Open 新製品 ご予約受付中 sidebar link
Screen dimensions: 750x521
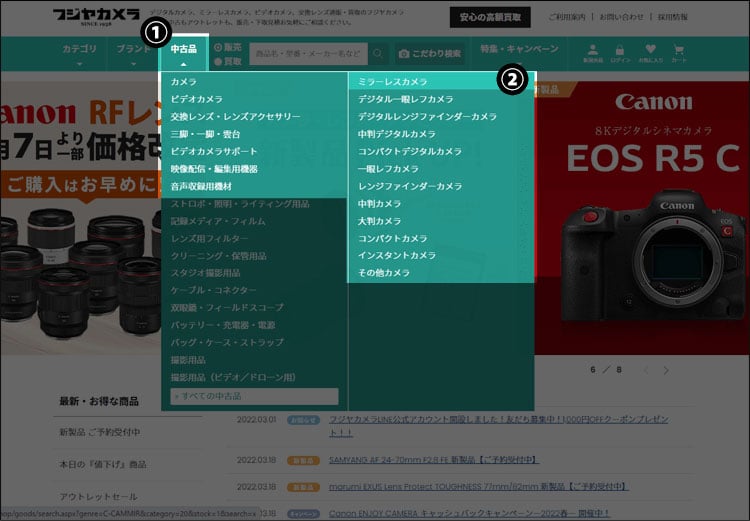tap(99, 432)
